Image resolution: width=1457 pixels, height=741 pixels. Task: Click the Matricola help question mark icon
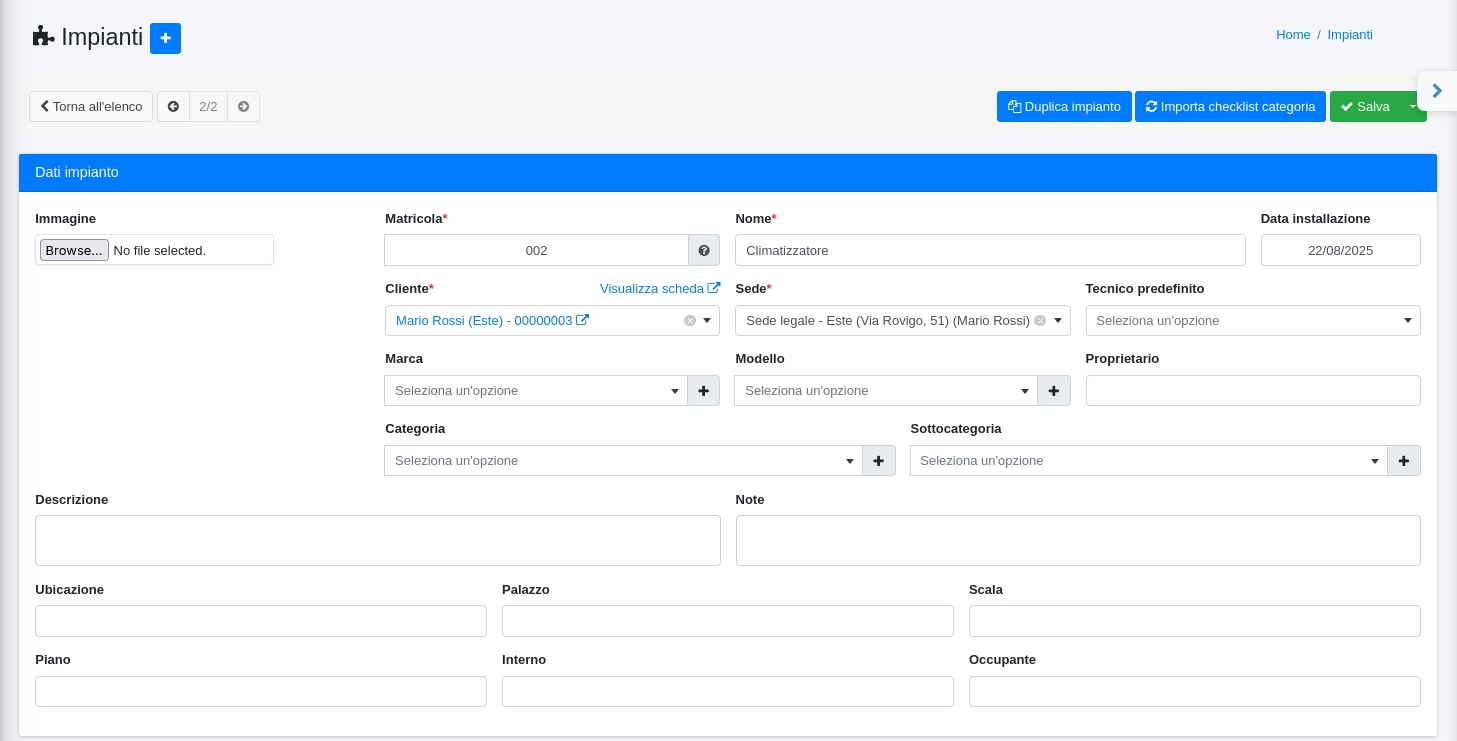pos(704,250)
